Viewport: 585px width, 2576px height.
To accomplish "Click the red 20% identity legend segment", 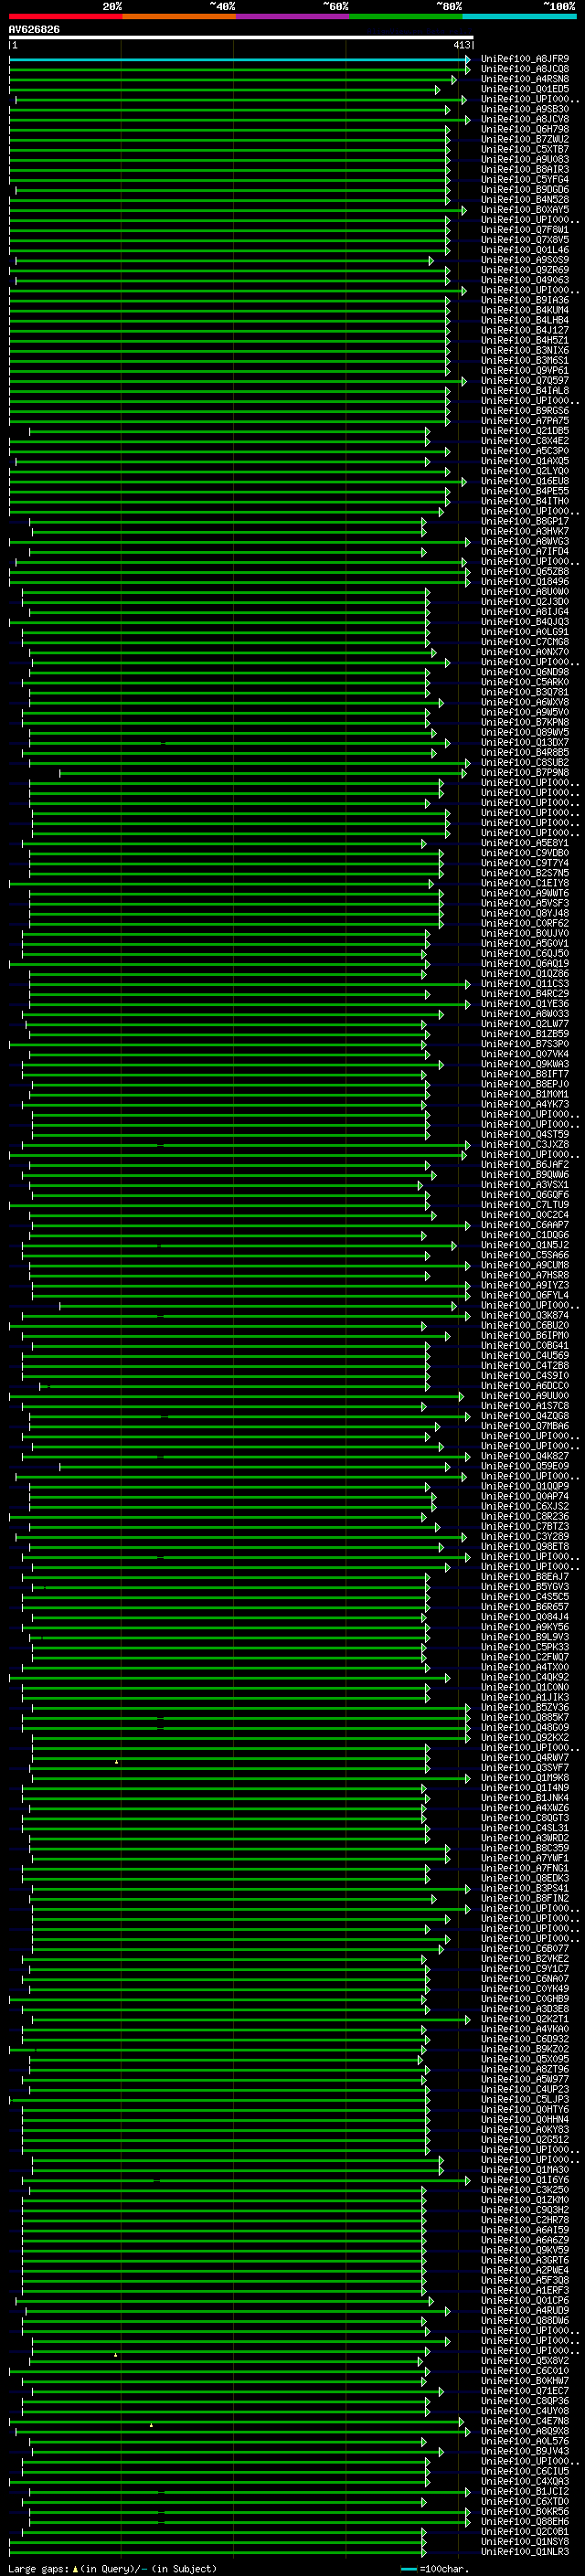I will (x=65, y=16).
